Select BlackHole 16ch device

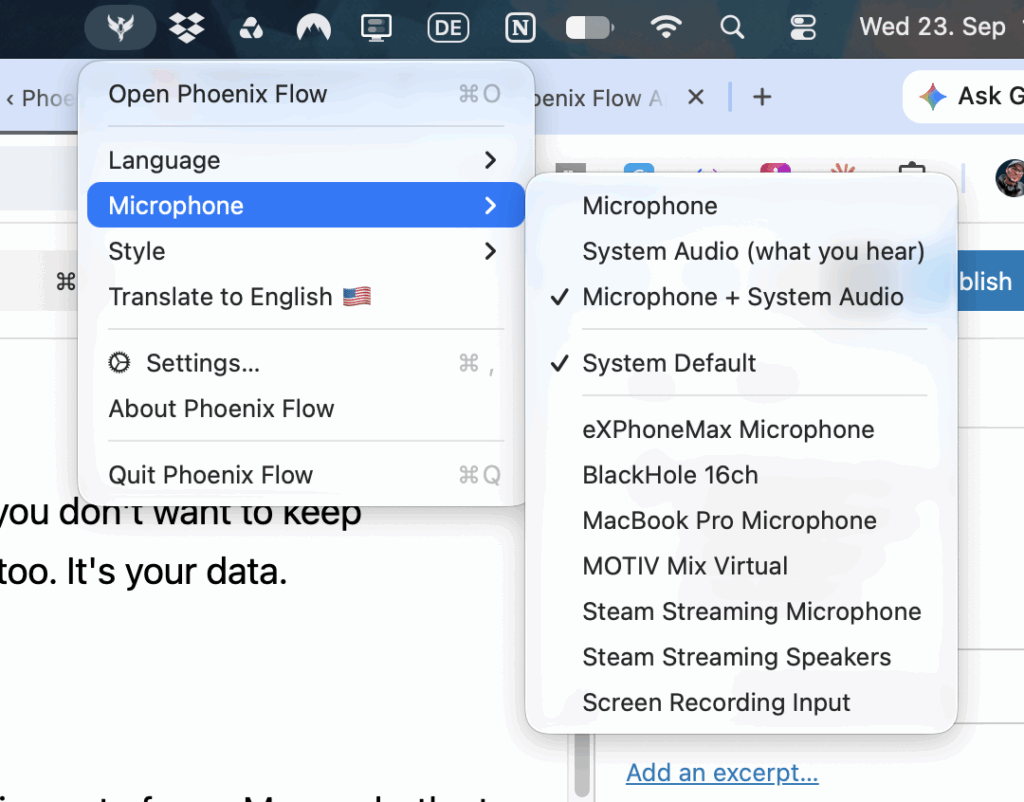tap(741, 475)
